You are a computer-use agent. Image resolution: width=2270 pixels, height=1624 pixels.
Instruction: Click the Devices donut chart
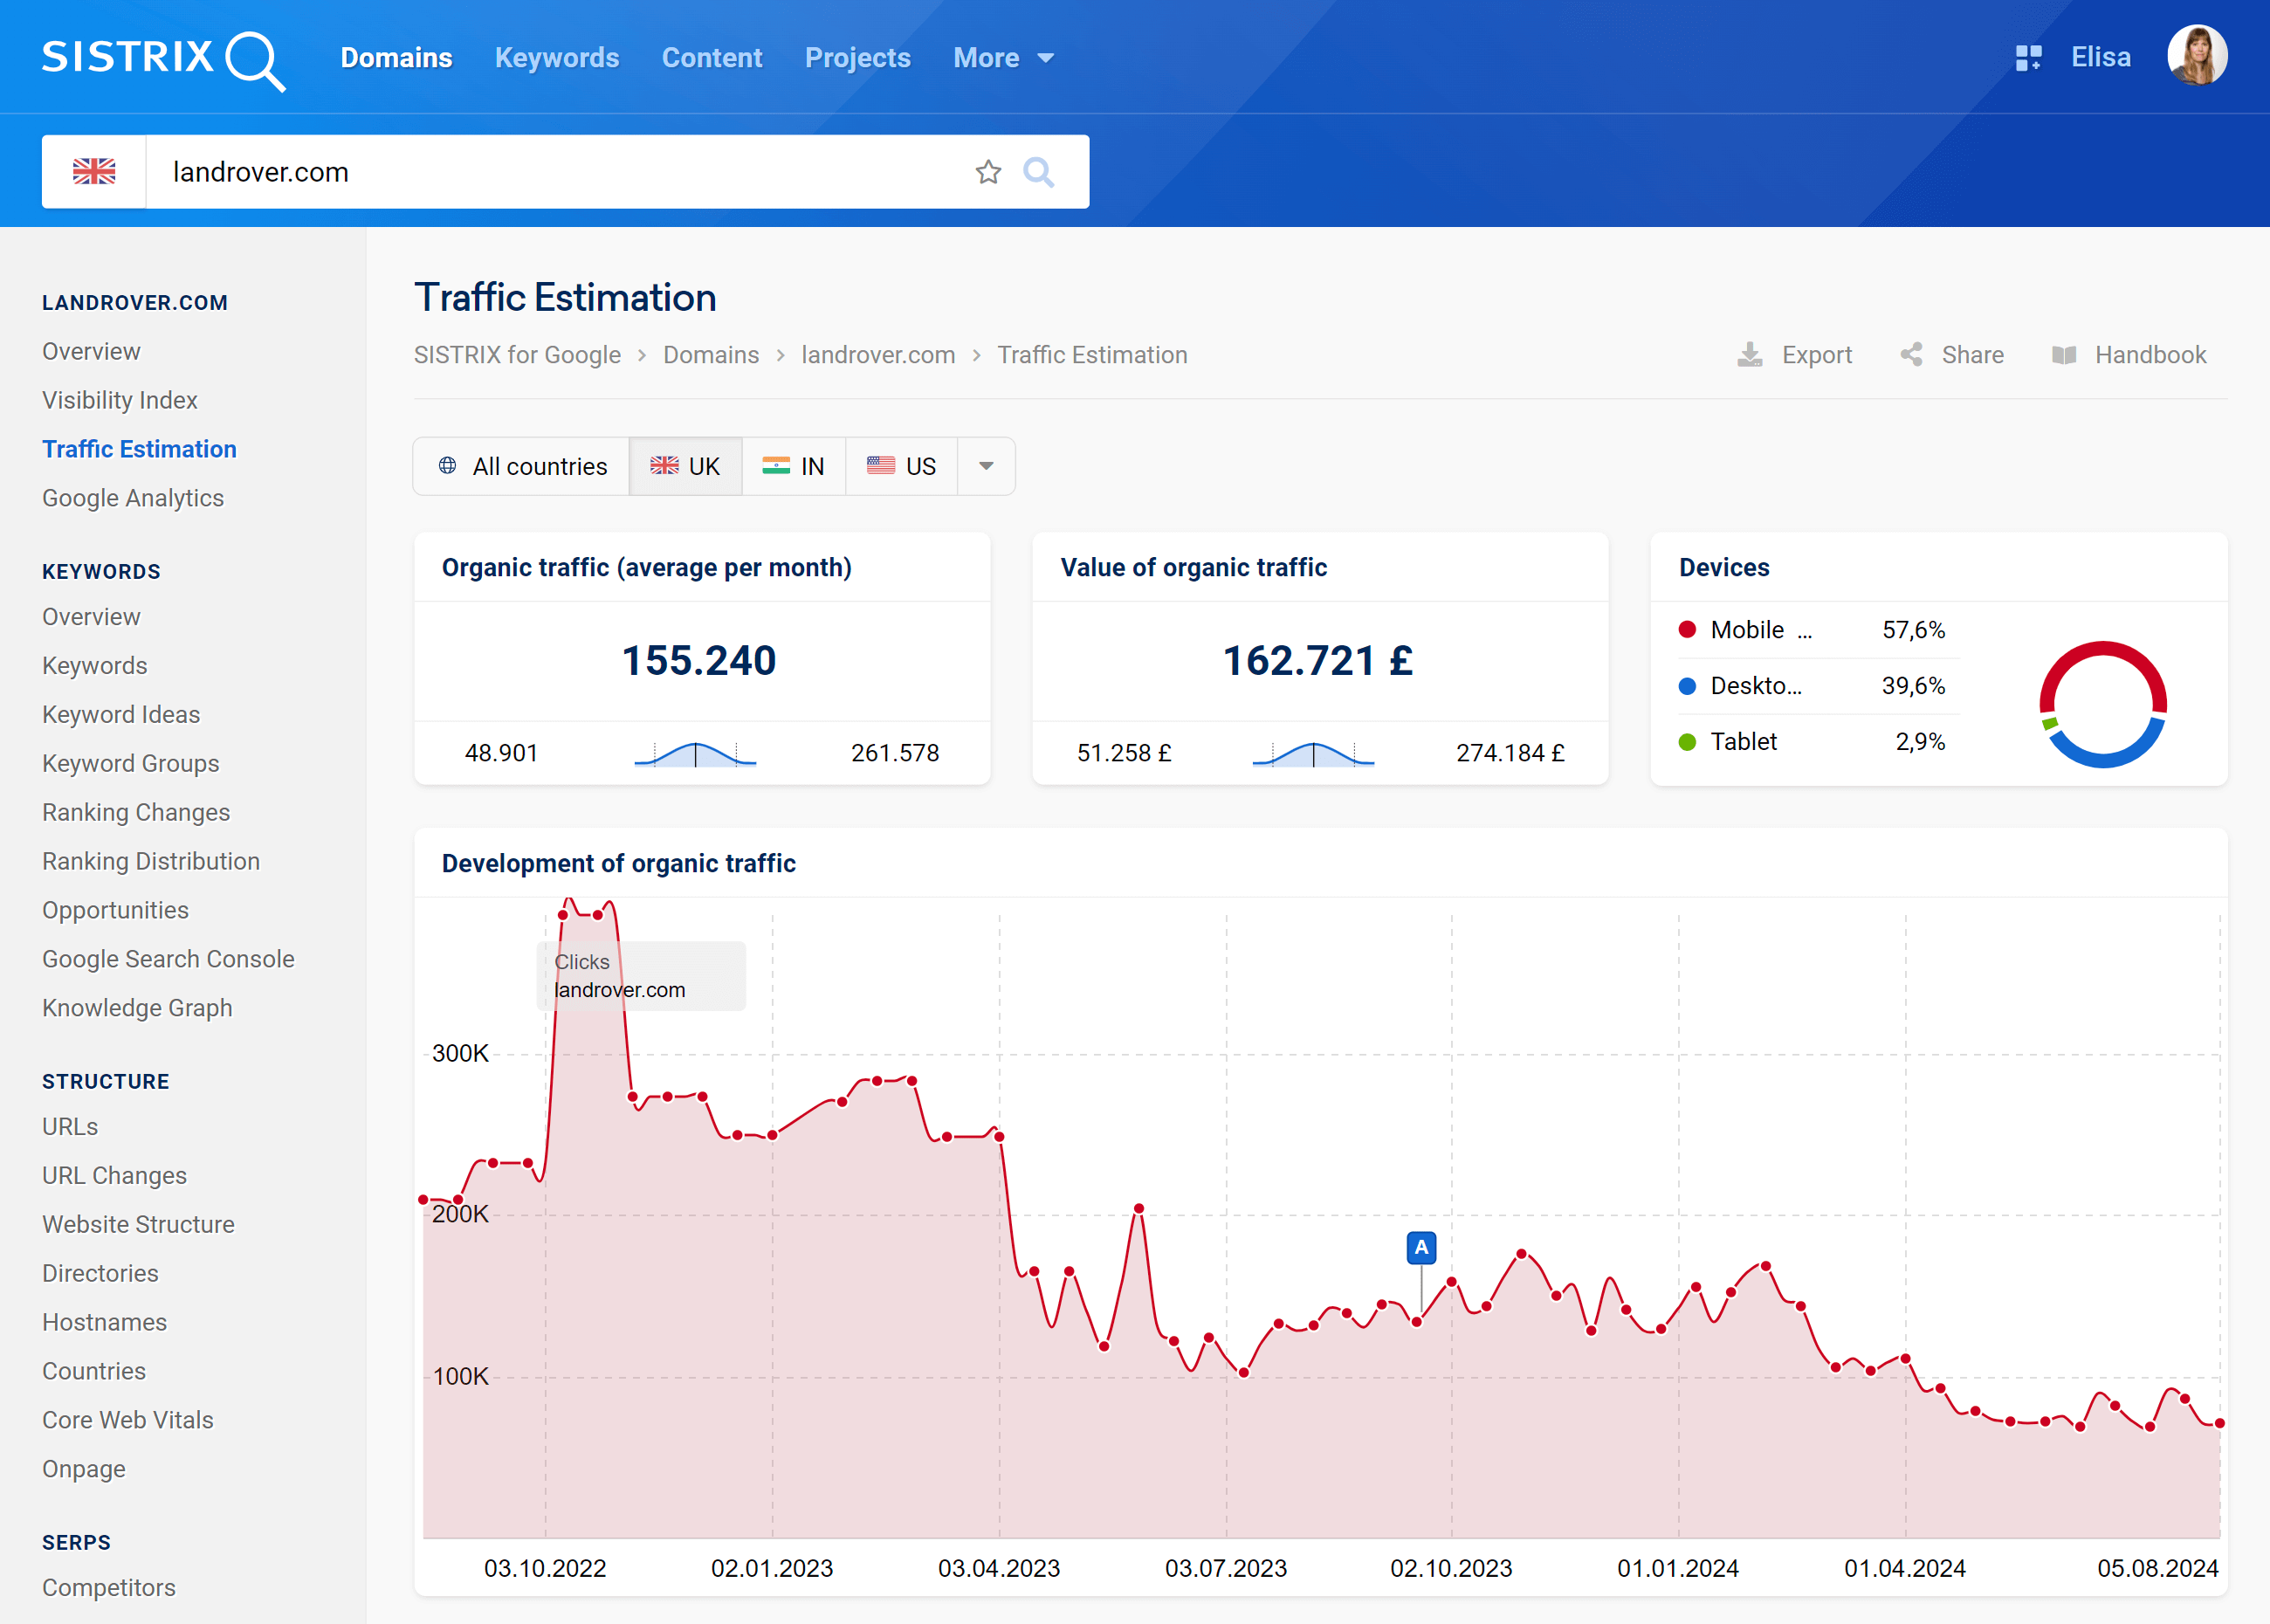[2103, 705]
